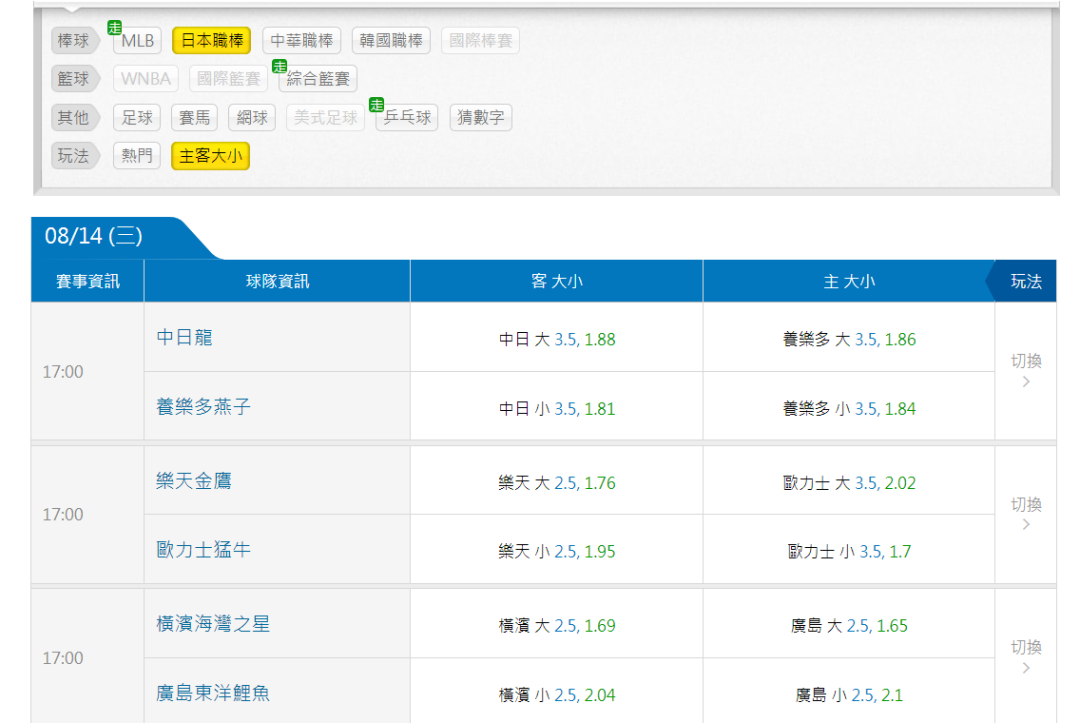The height and width of the screenshot is (723, 1080).
Task: Expand 切換 for 樂天金鷹 match
Action: pos(1025,514)
